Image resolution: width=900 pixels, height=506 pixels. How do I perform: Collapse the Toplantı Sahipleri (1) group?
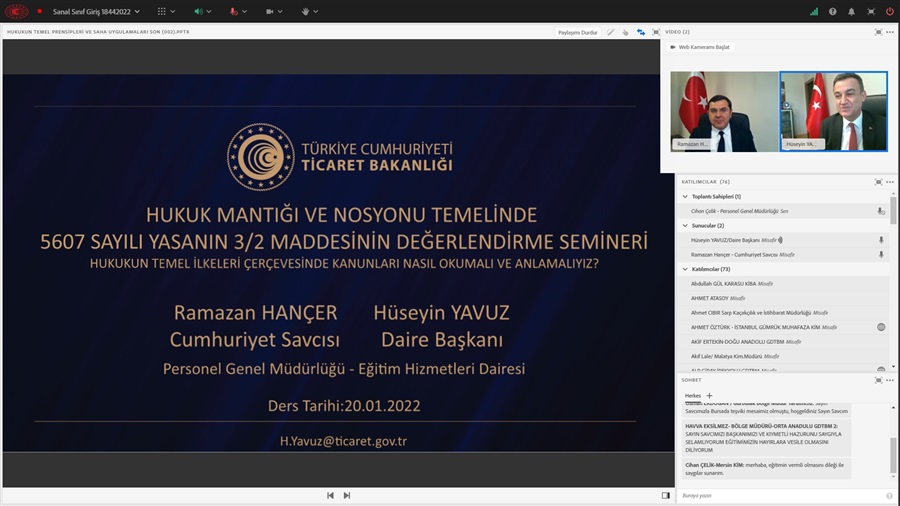click(x=685, y=196)
